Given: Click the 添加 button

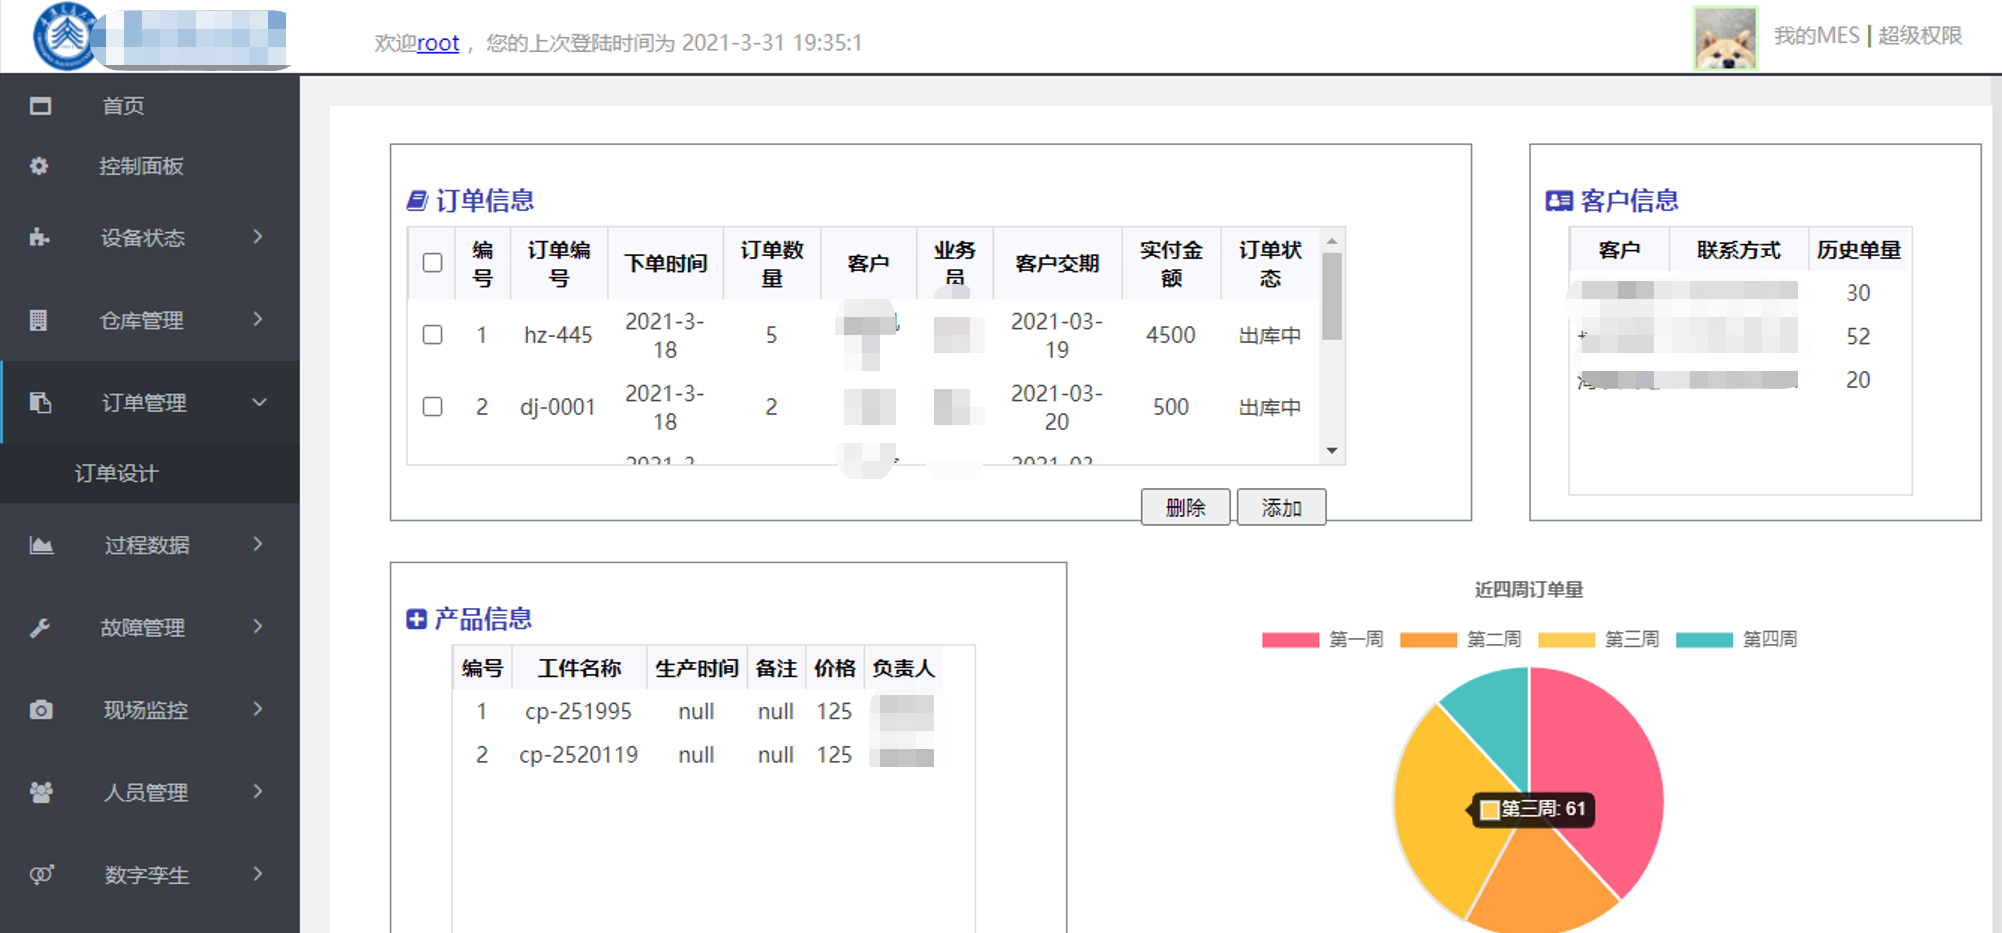Looking at the screenshot, I should point(1282,507).
